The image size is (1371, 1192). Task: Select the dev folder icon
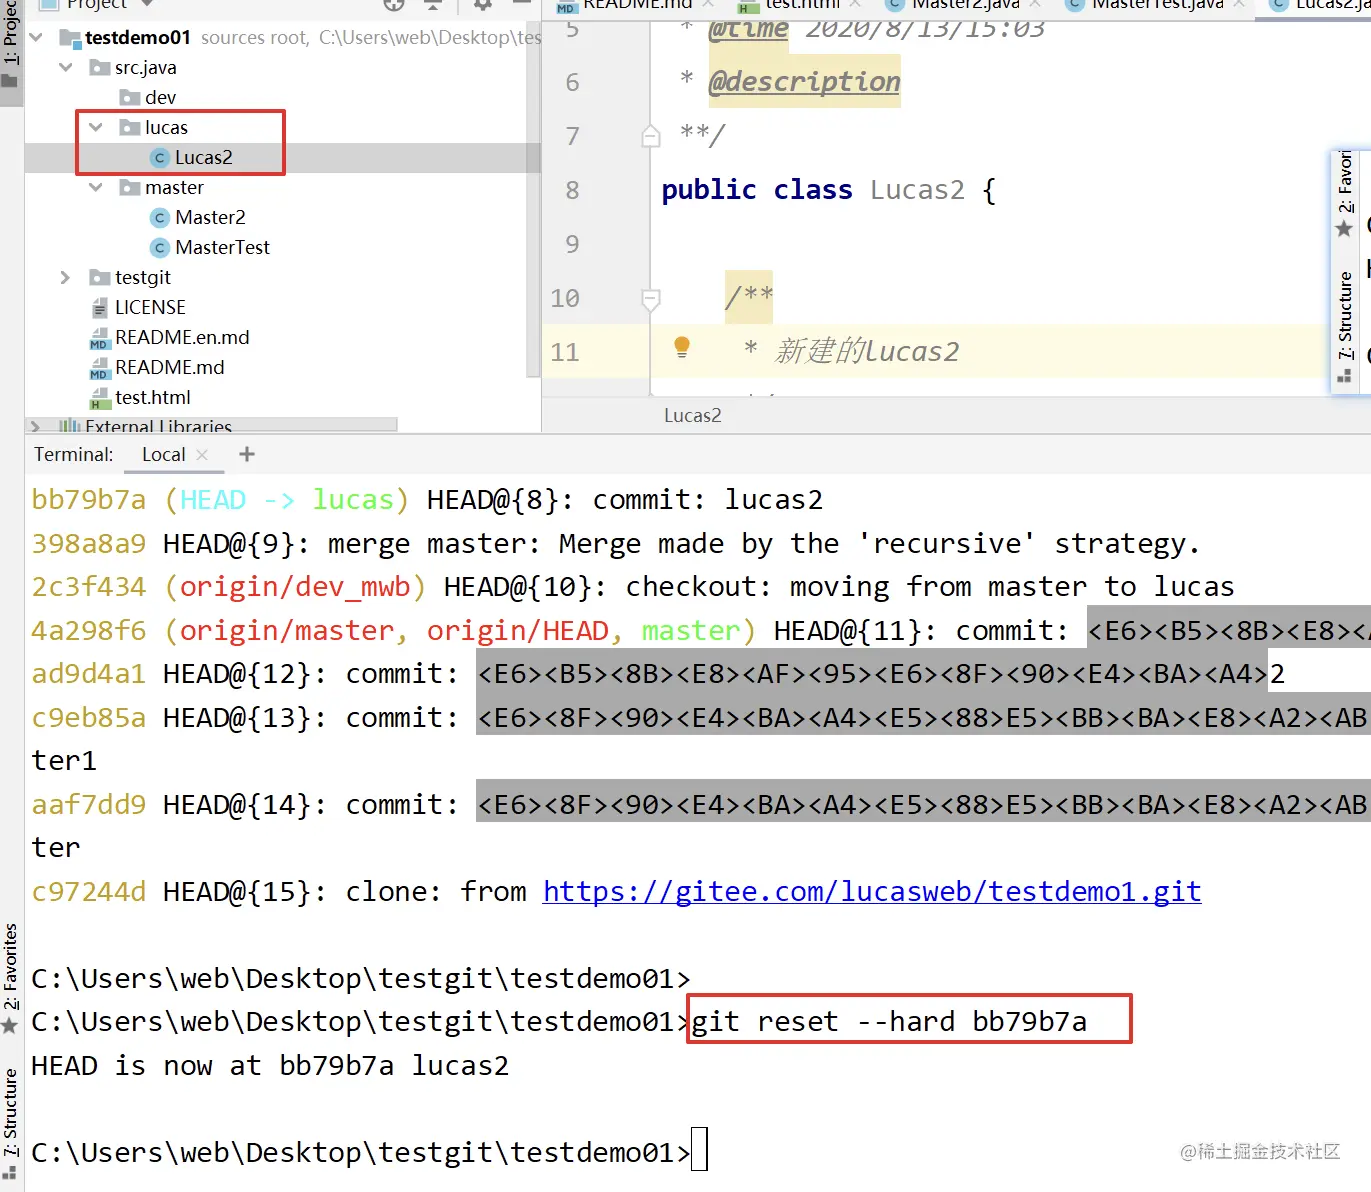click(129, 98)
